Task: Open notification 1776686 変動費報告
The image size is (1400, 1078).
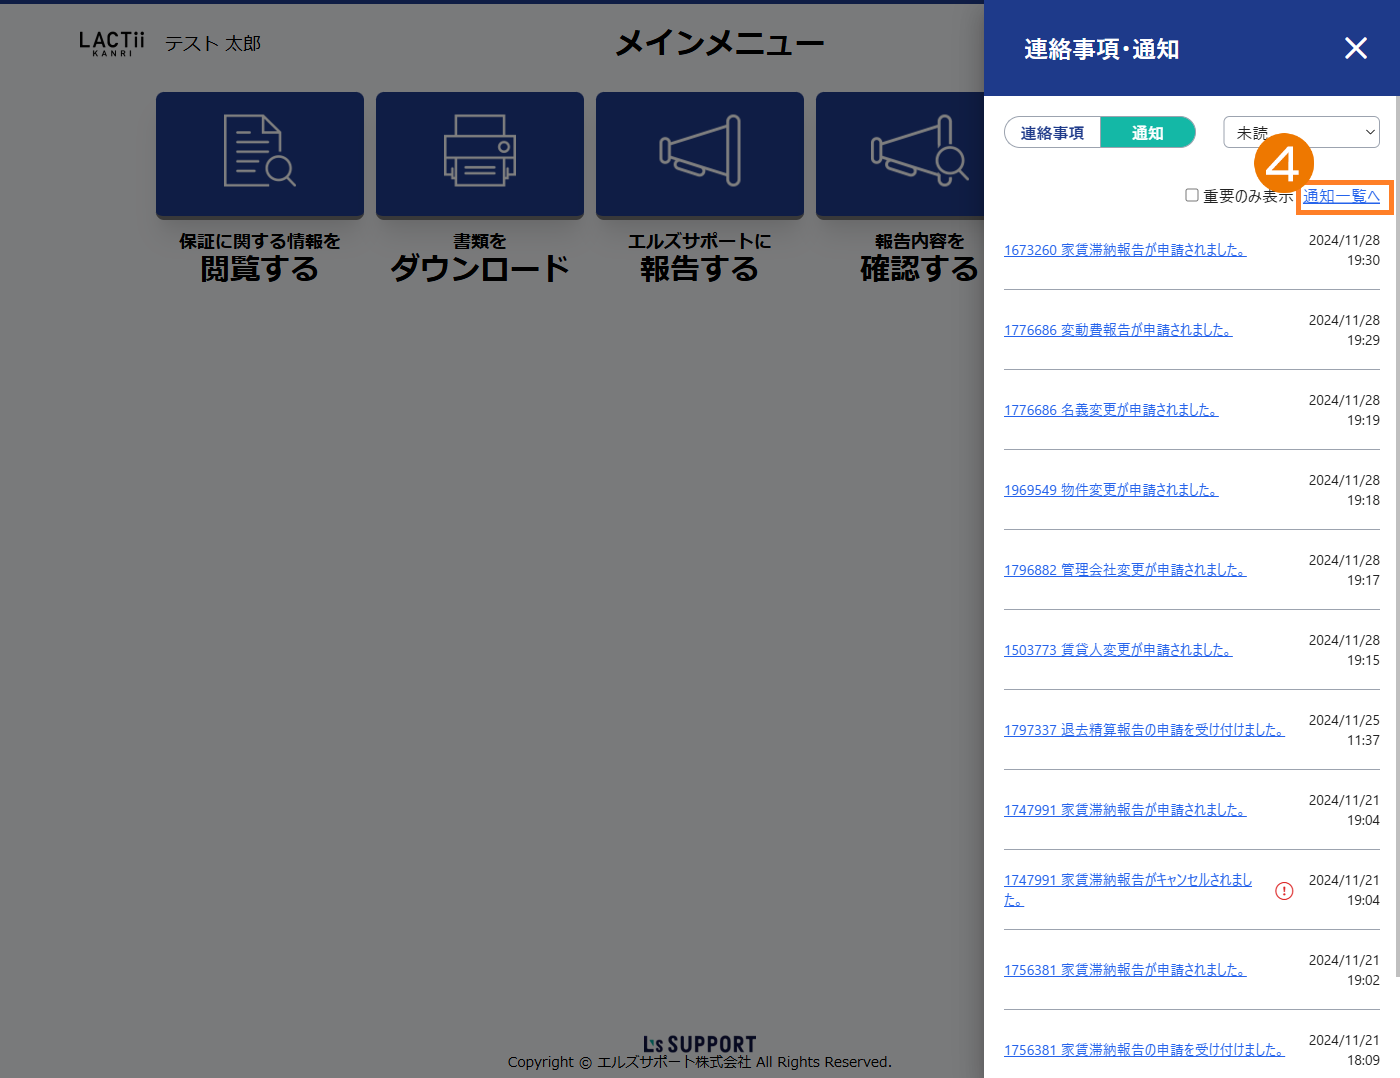Action: [1117, 330]
